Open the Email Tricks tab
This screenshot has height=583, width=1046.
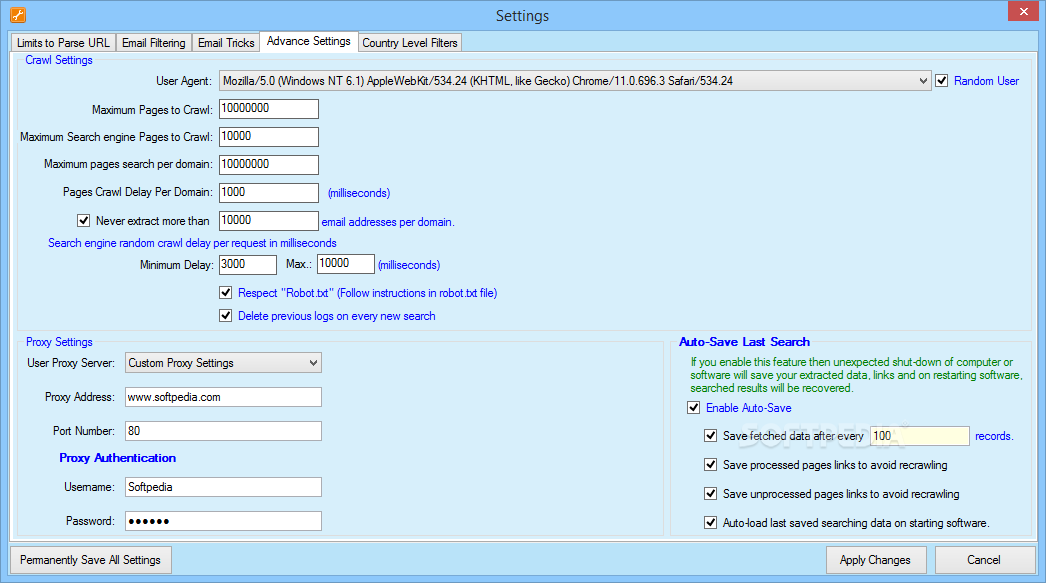pos(226,43)
